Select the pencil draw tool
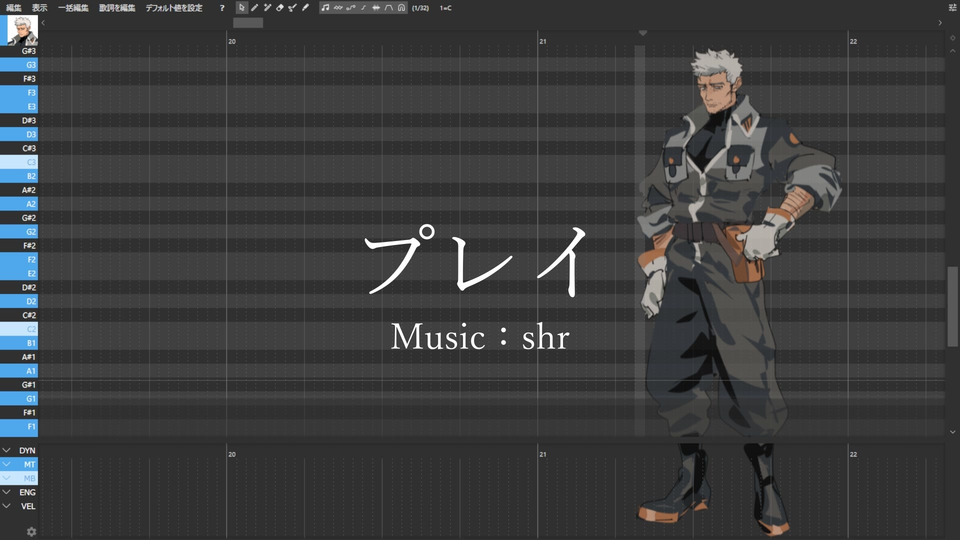960x540 pixels. coord(254,8)
